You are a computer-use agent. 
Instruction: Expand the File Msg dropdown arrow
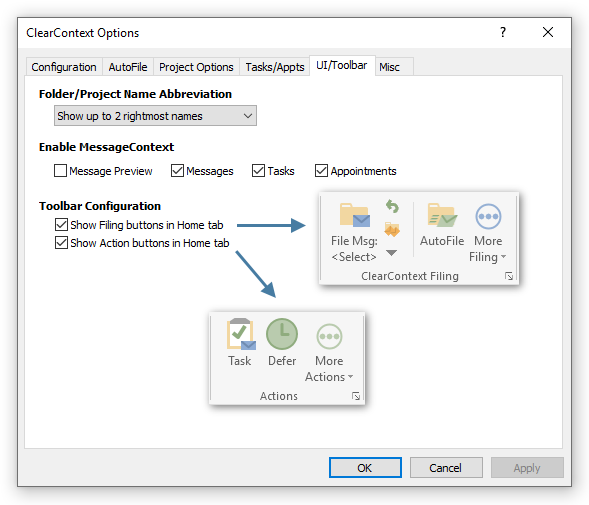coord(391,253)
